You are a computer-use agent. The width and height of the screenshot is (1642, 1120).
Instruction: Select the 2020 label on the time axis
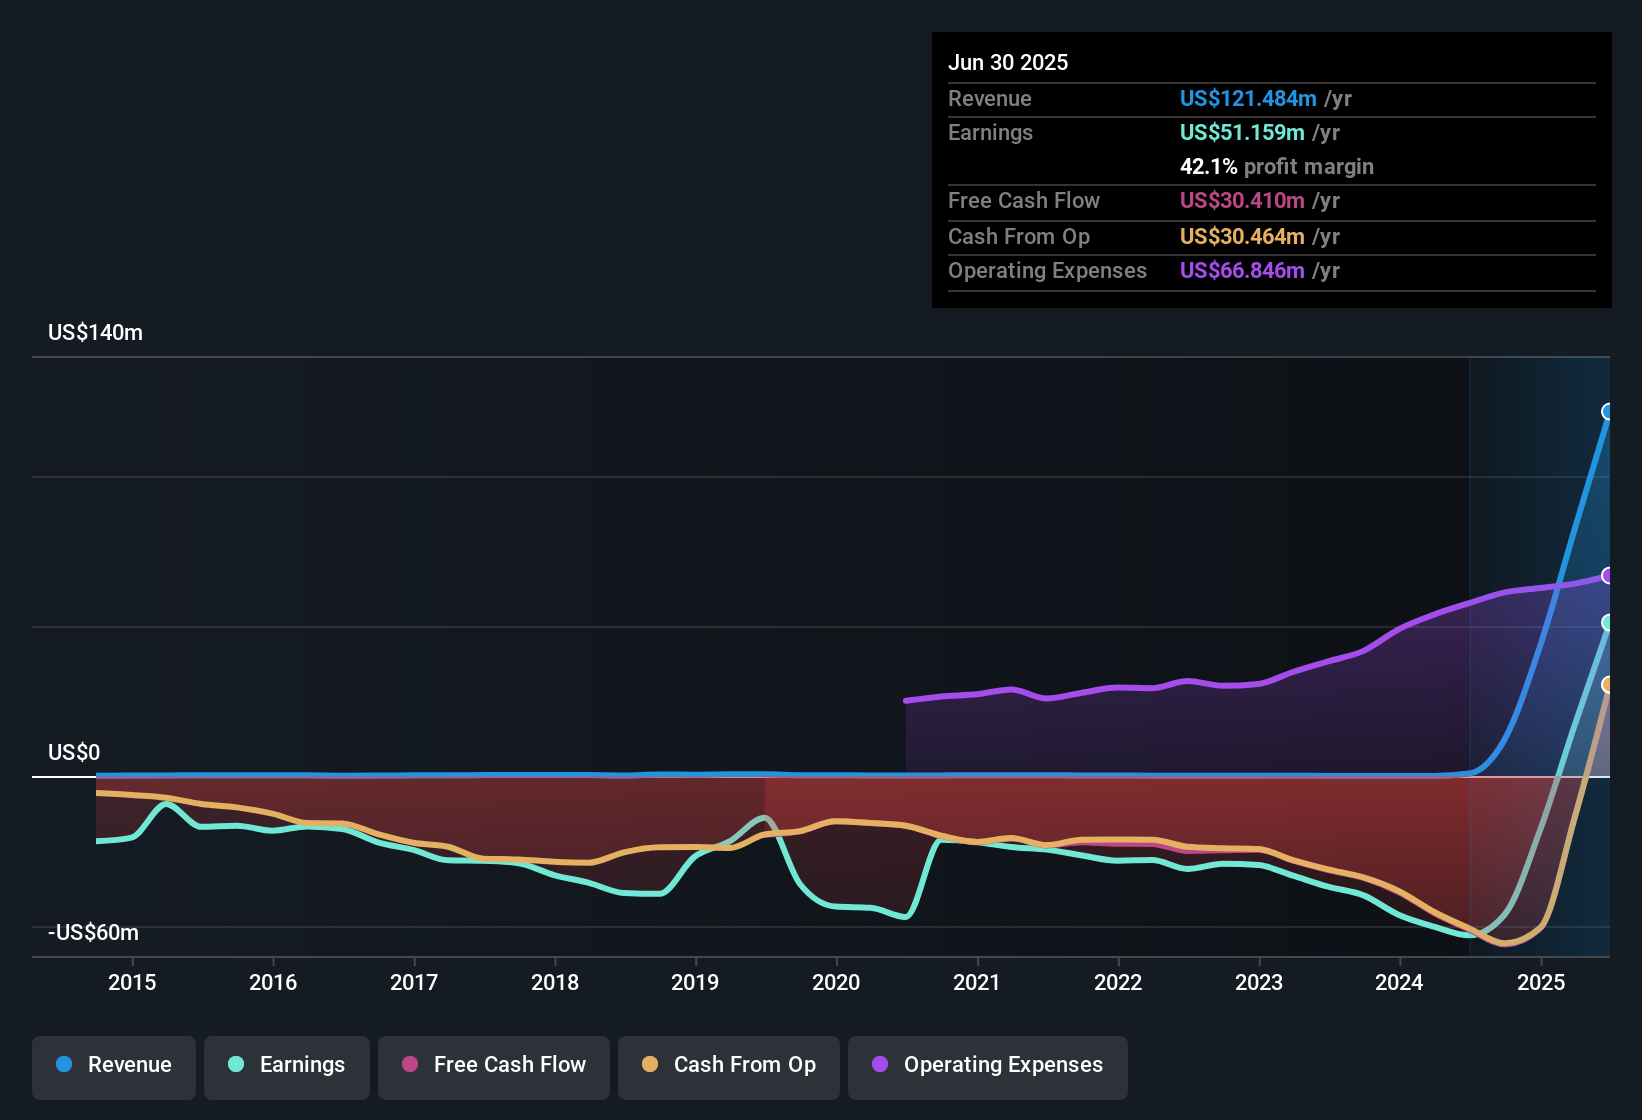837,982
